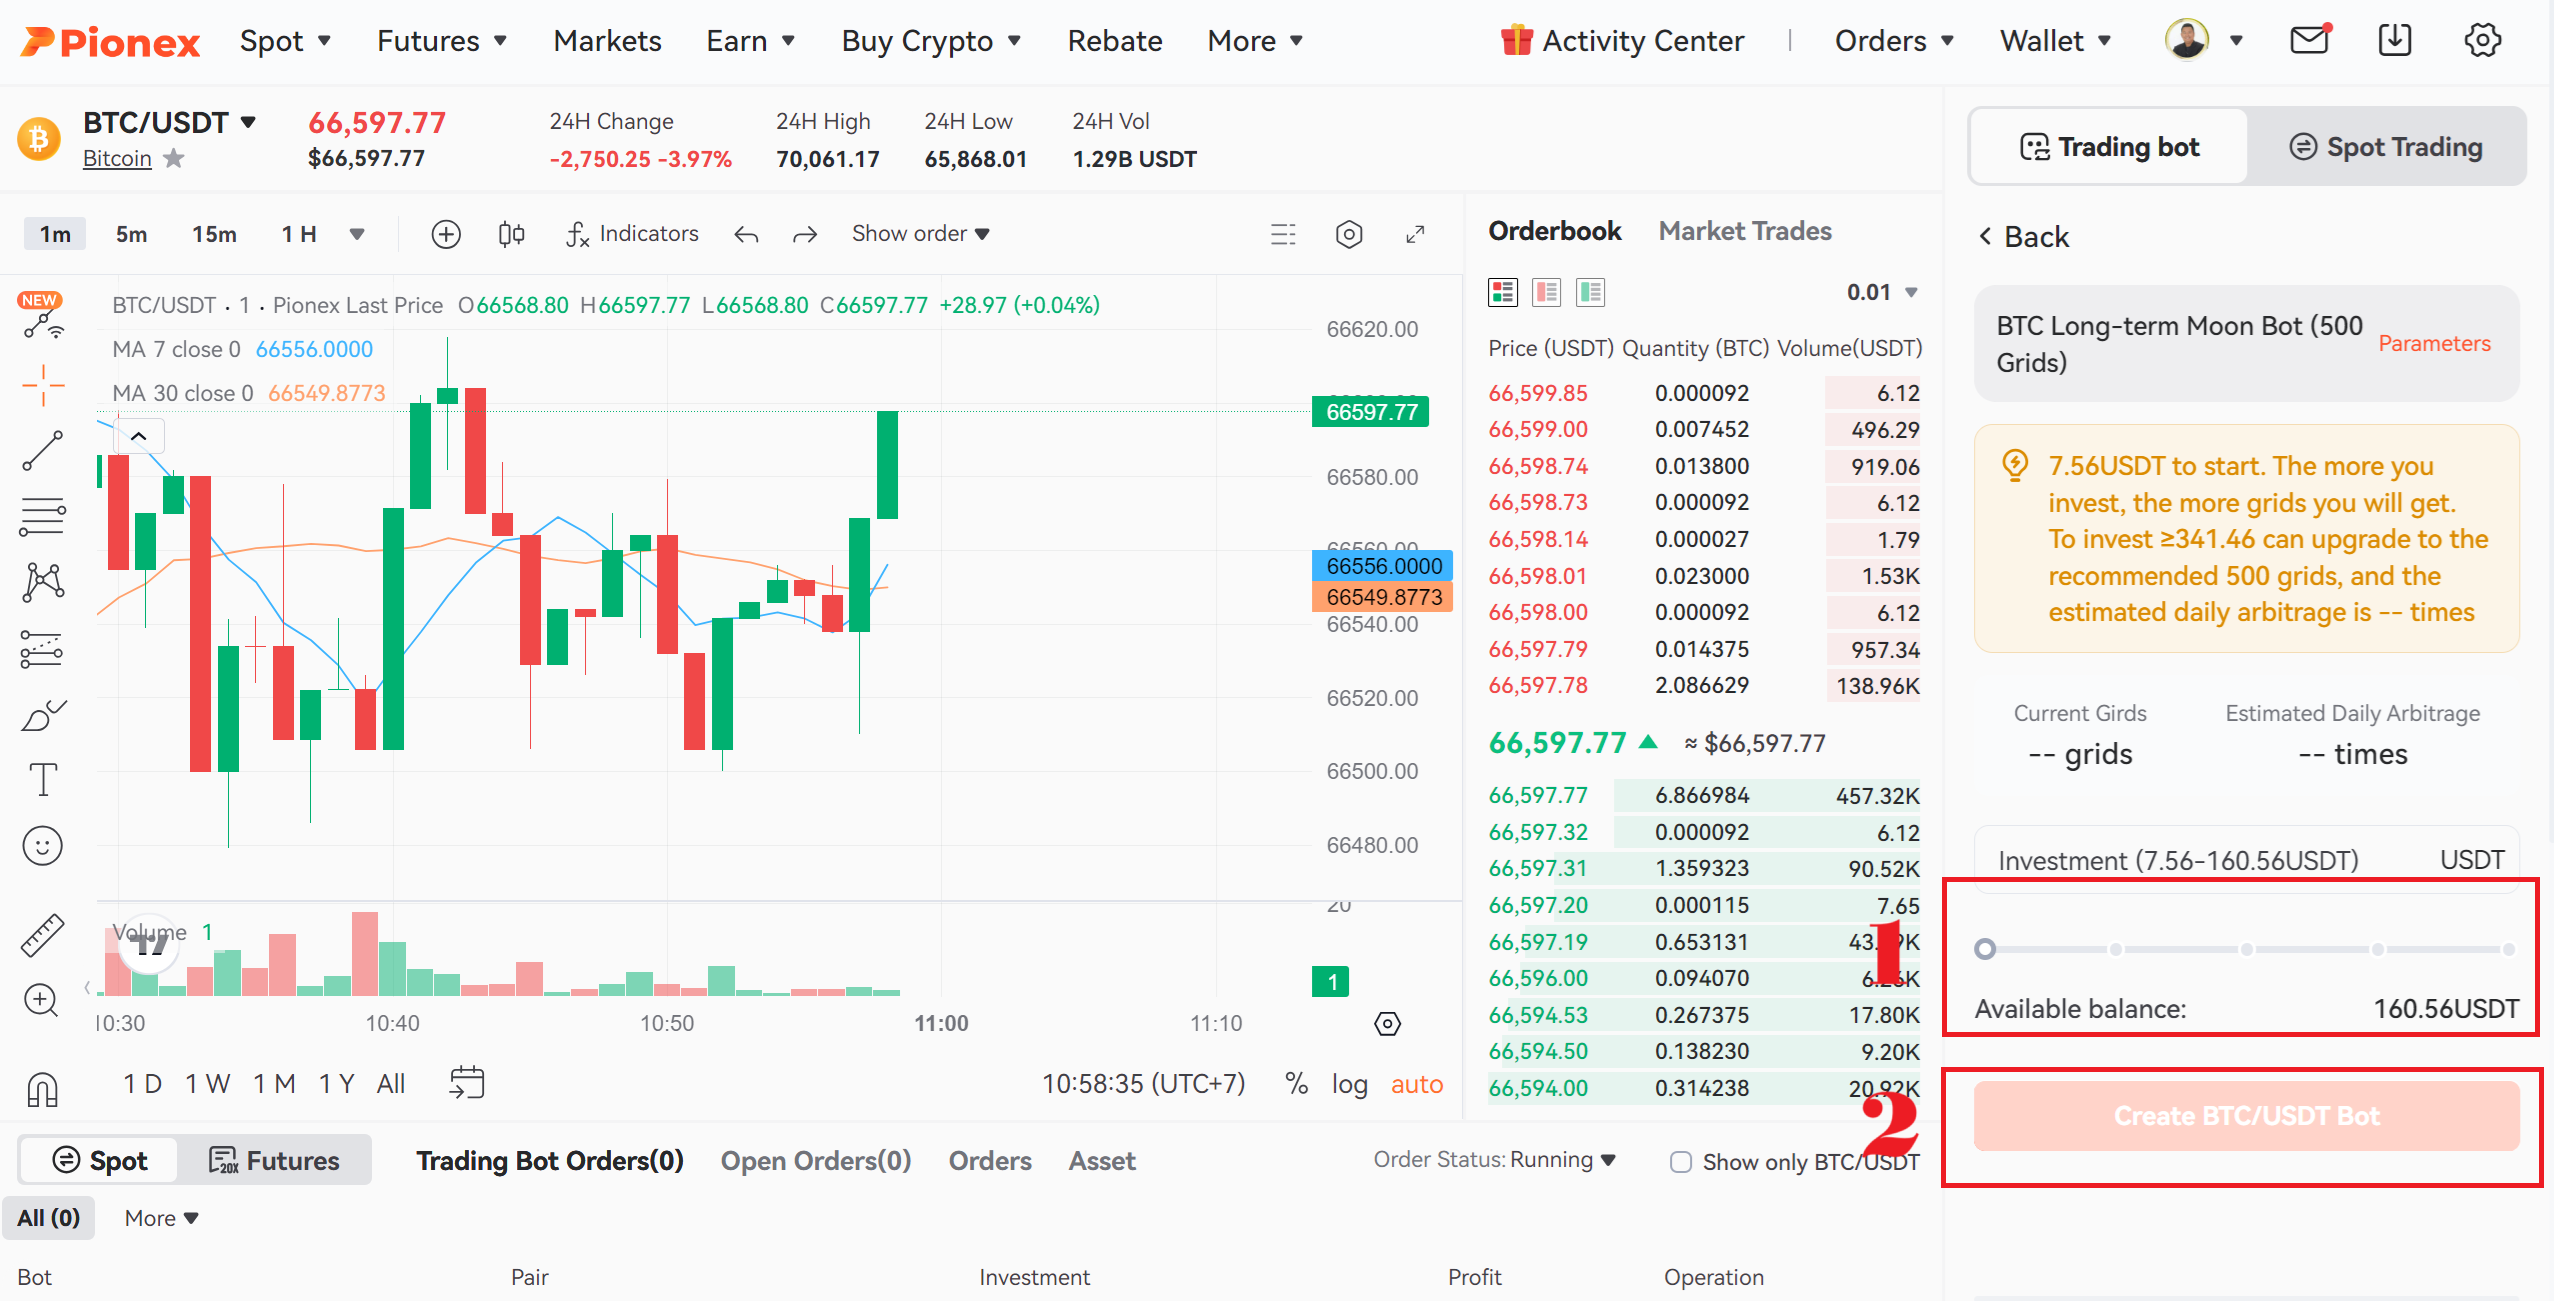2554x1301 pixels.
Task: Go to the Markets page
Action: (x=607, y=41)
